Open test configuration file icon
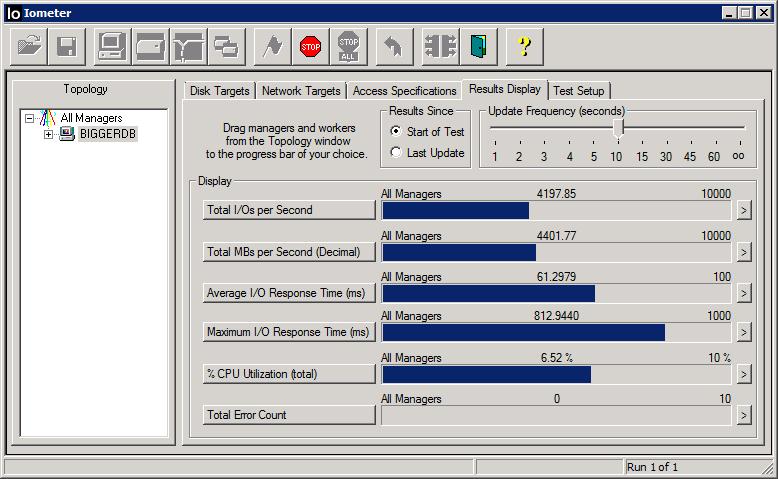 click(29, 47)
